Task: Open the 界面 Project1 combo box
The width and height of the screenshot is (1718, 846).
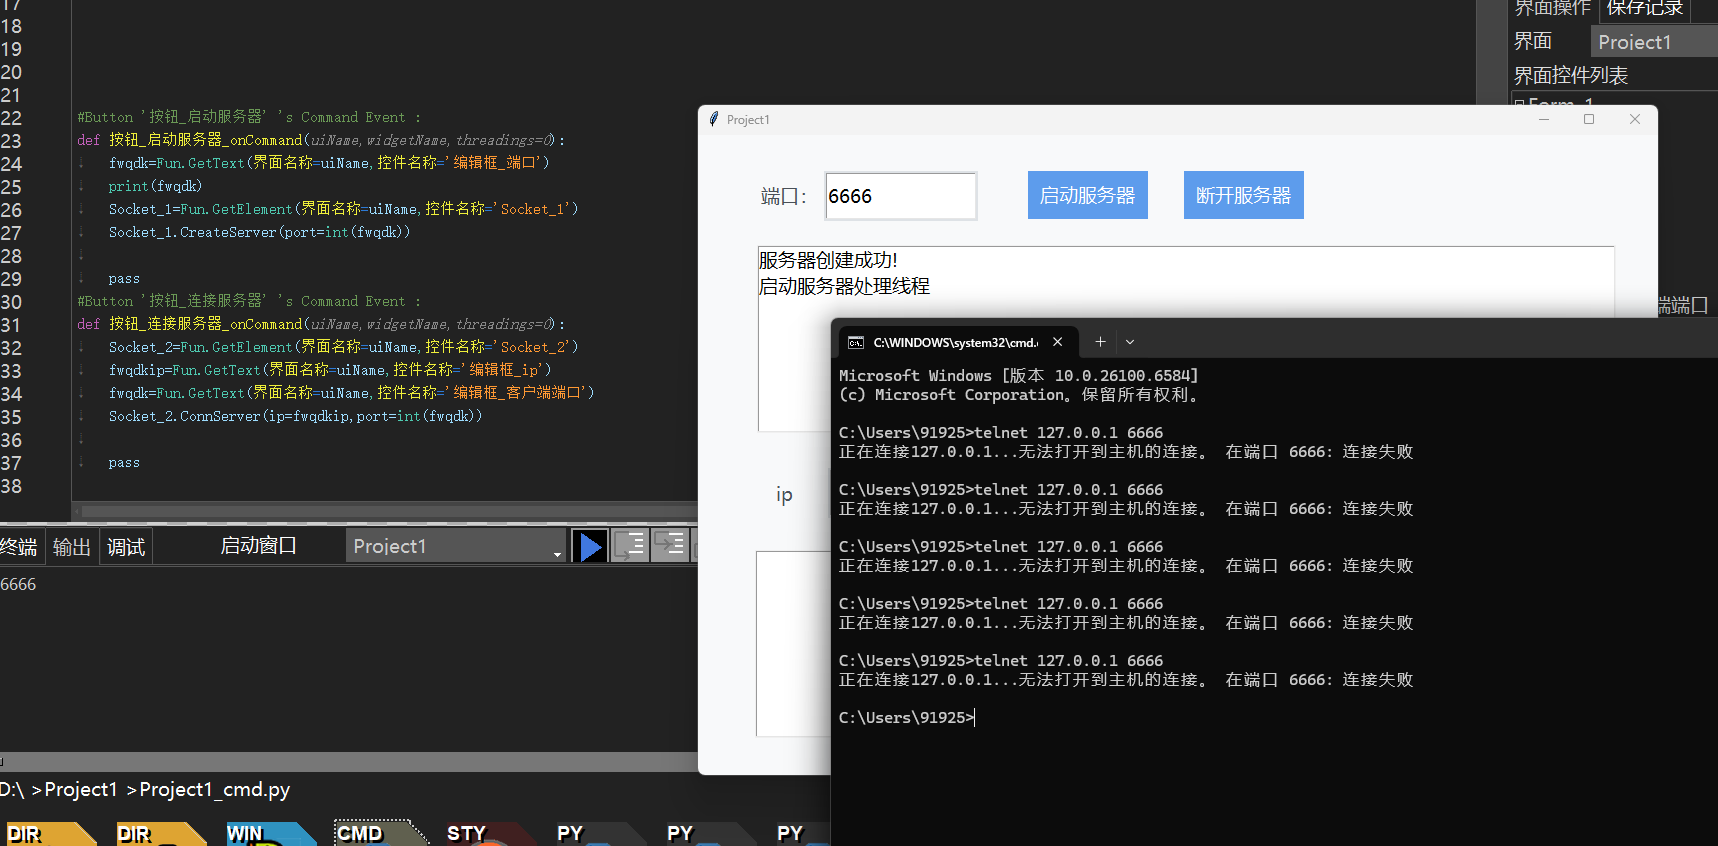Action: (x=1652, y=42)
